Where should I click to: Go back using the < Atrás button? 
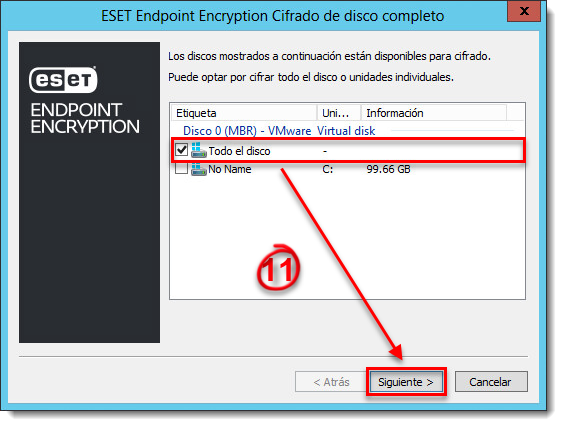pyautogui.click(x=331, y=382)
